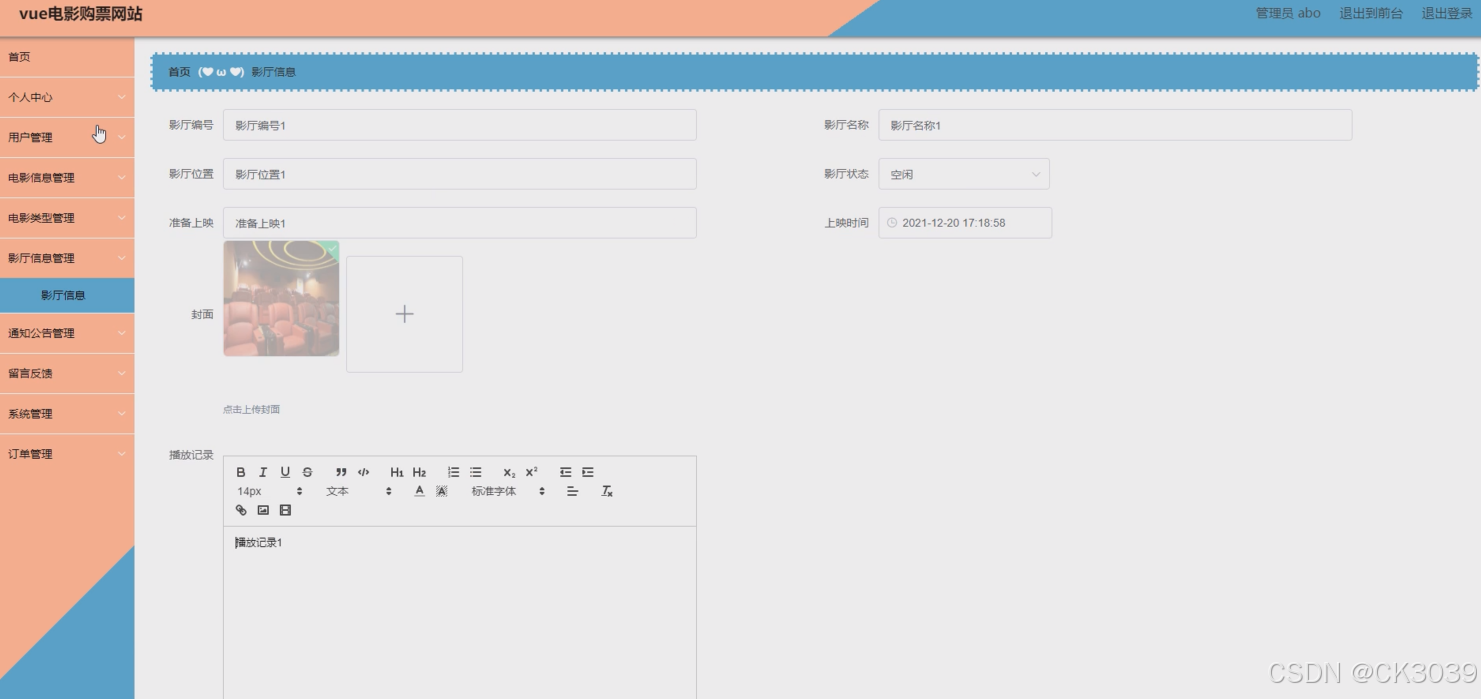This screenshot has height=699, width=1481.
Task: Open the clock icon of 上映时间 field
Action: 892,223
